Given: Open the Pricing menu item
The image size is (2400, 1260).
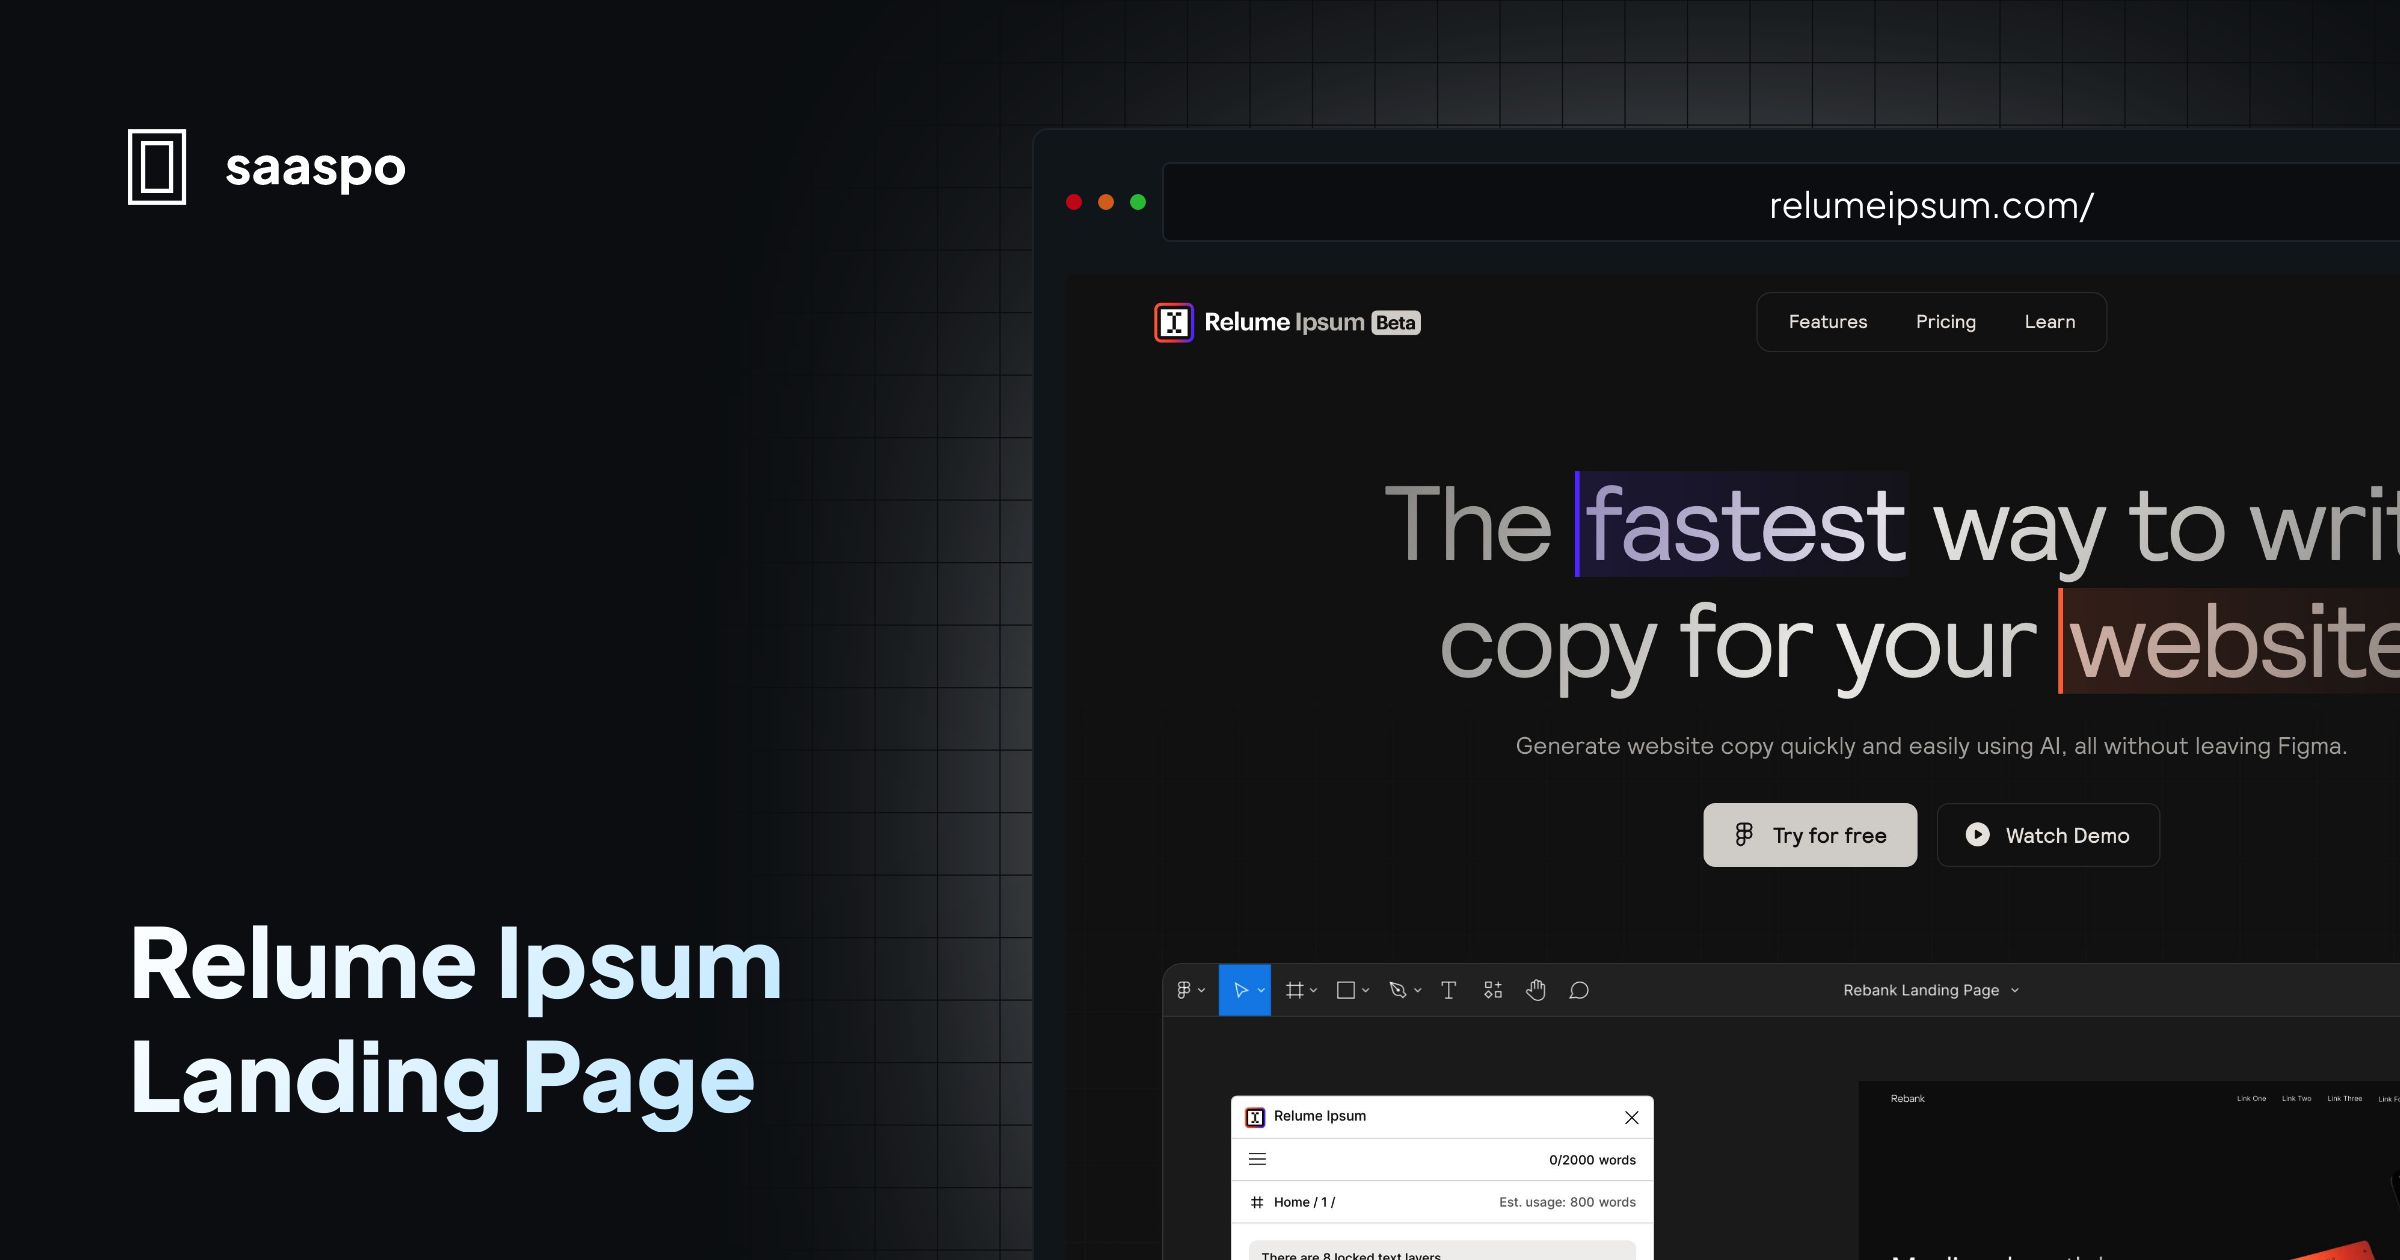Looking at the screenshot, I should [x=1945, y=321].
